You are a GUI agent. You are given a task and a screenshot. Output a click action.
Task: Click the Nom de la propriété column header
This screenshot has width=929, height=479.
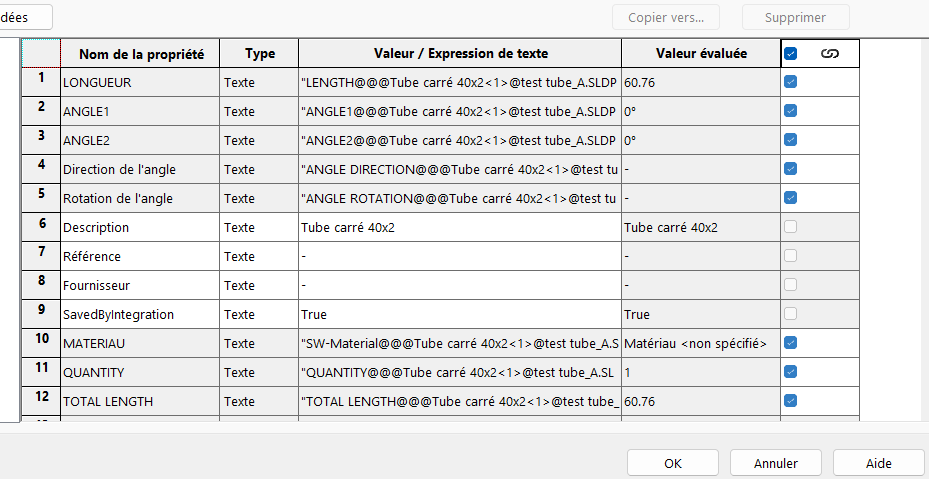pos(140,54)
